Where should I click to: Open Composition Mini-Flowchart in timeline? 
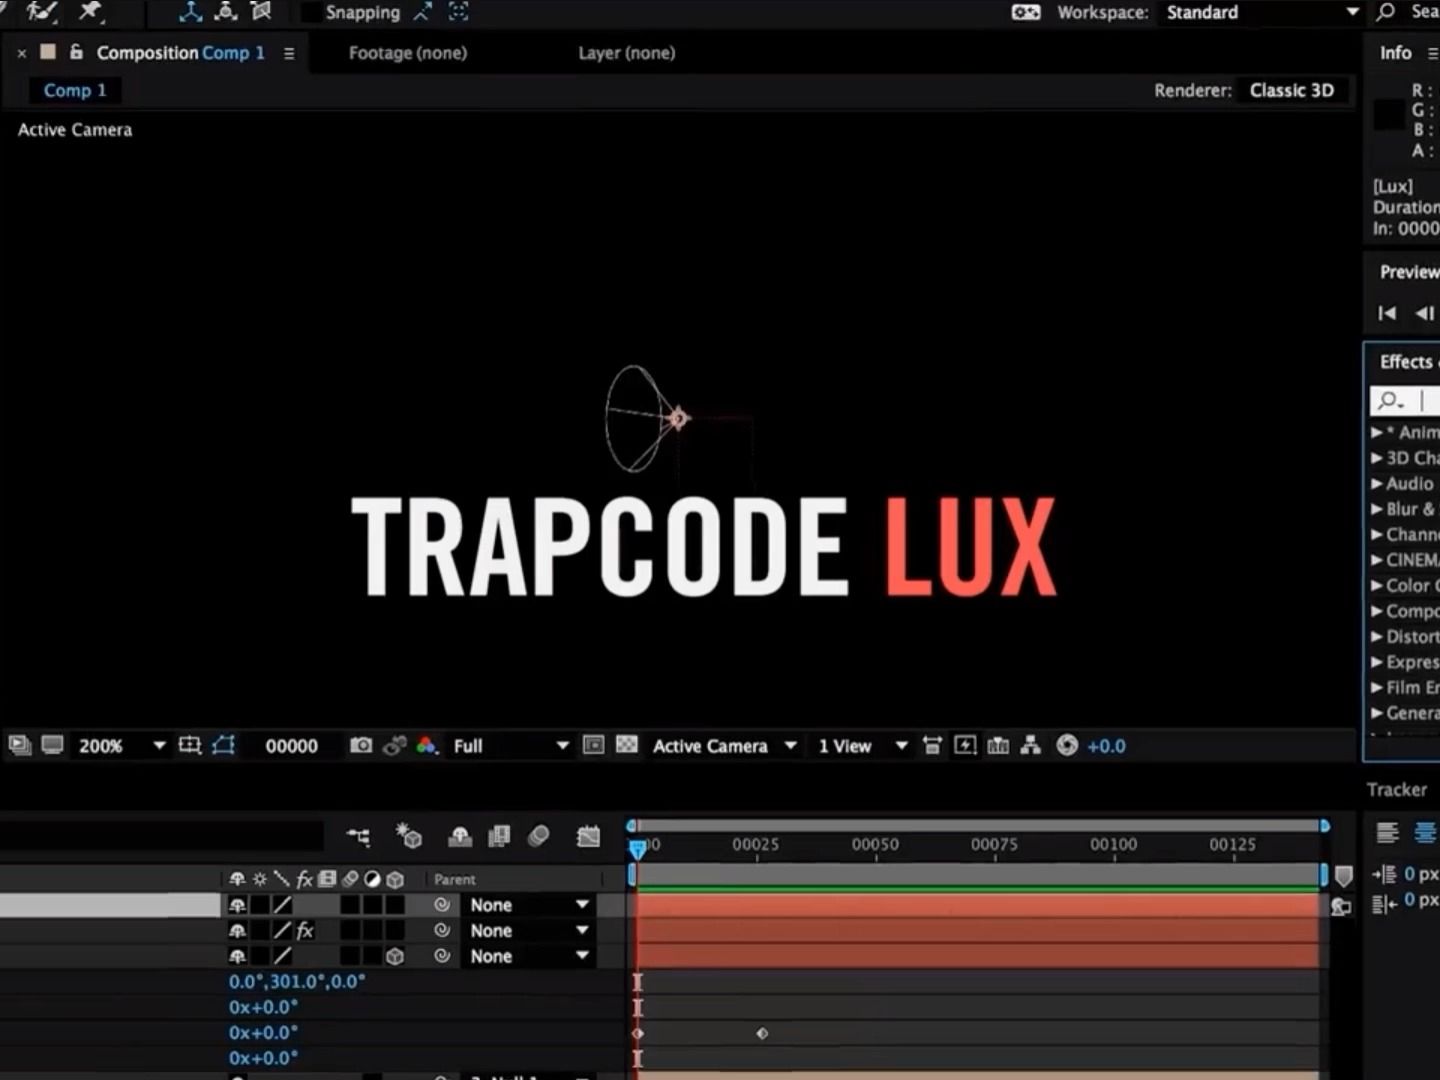click(x=358, y=836)
